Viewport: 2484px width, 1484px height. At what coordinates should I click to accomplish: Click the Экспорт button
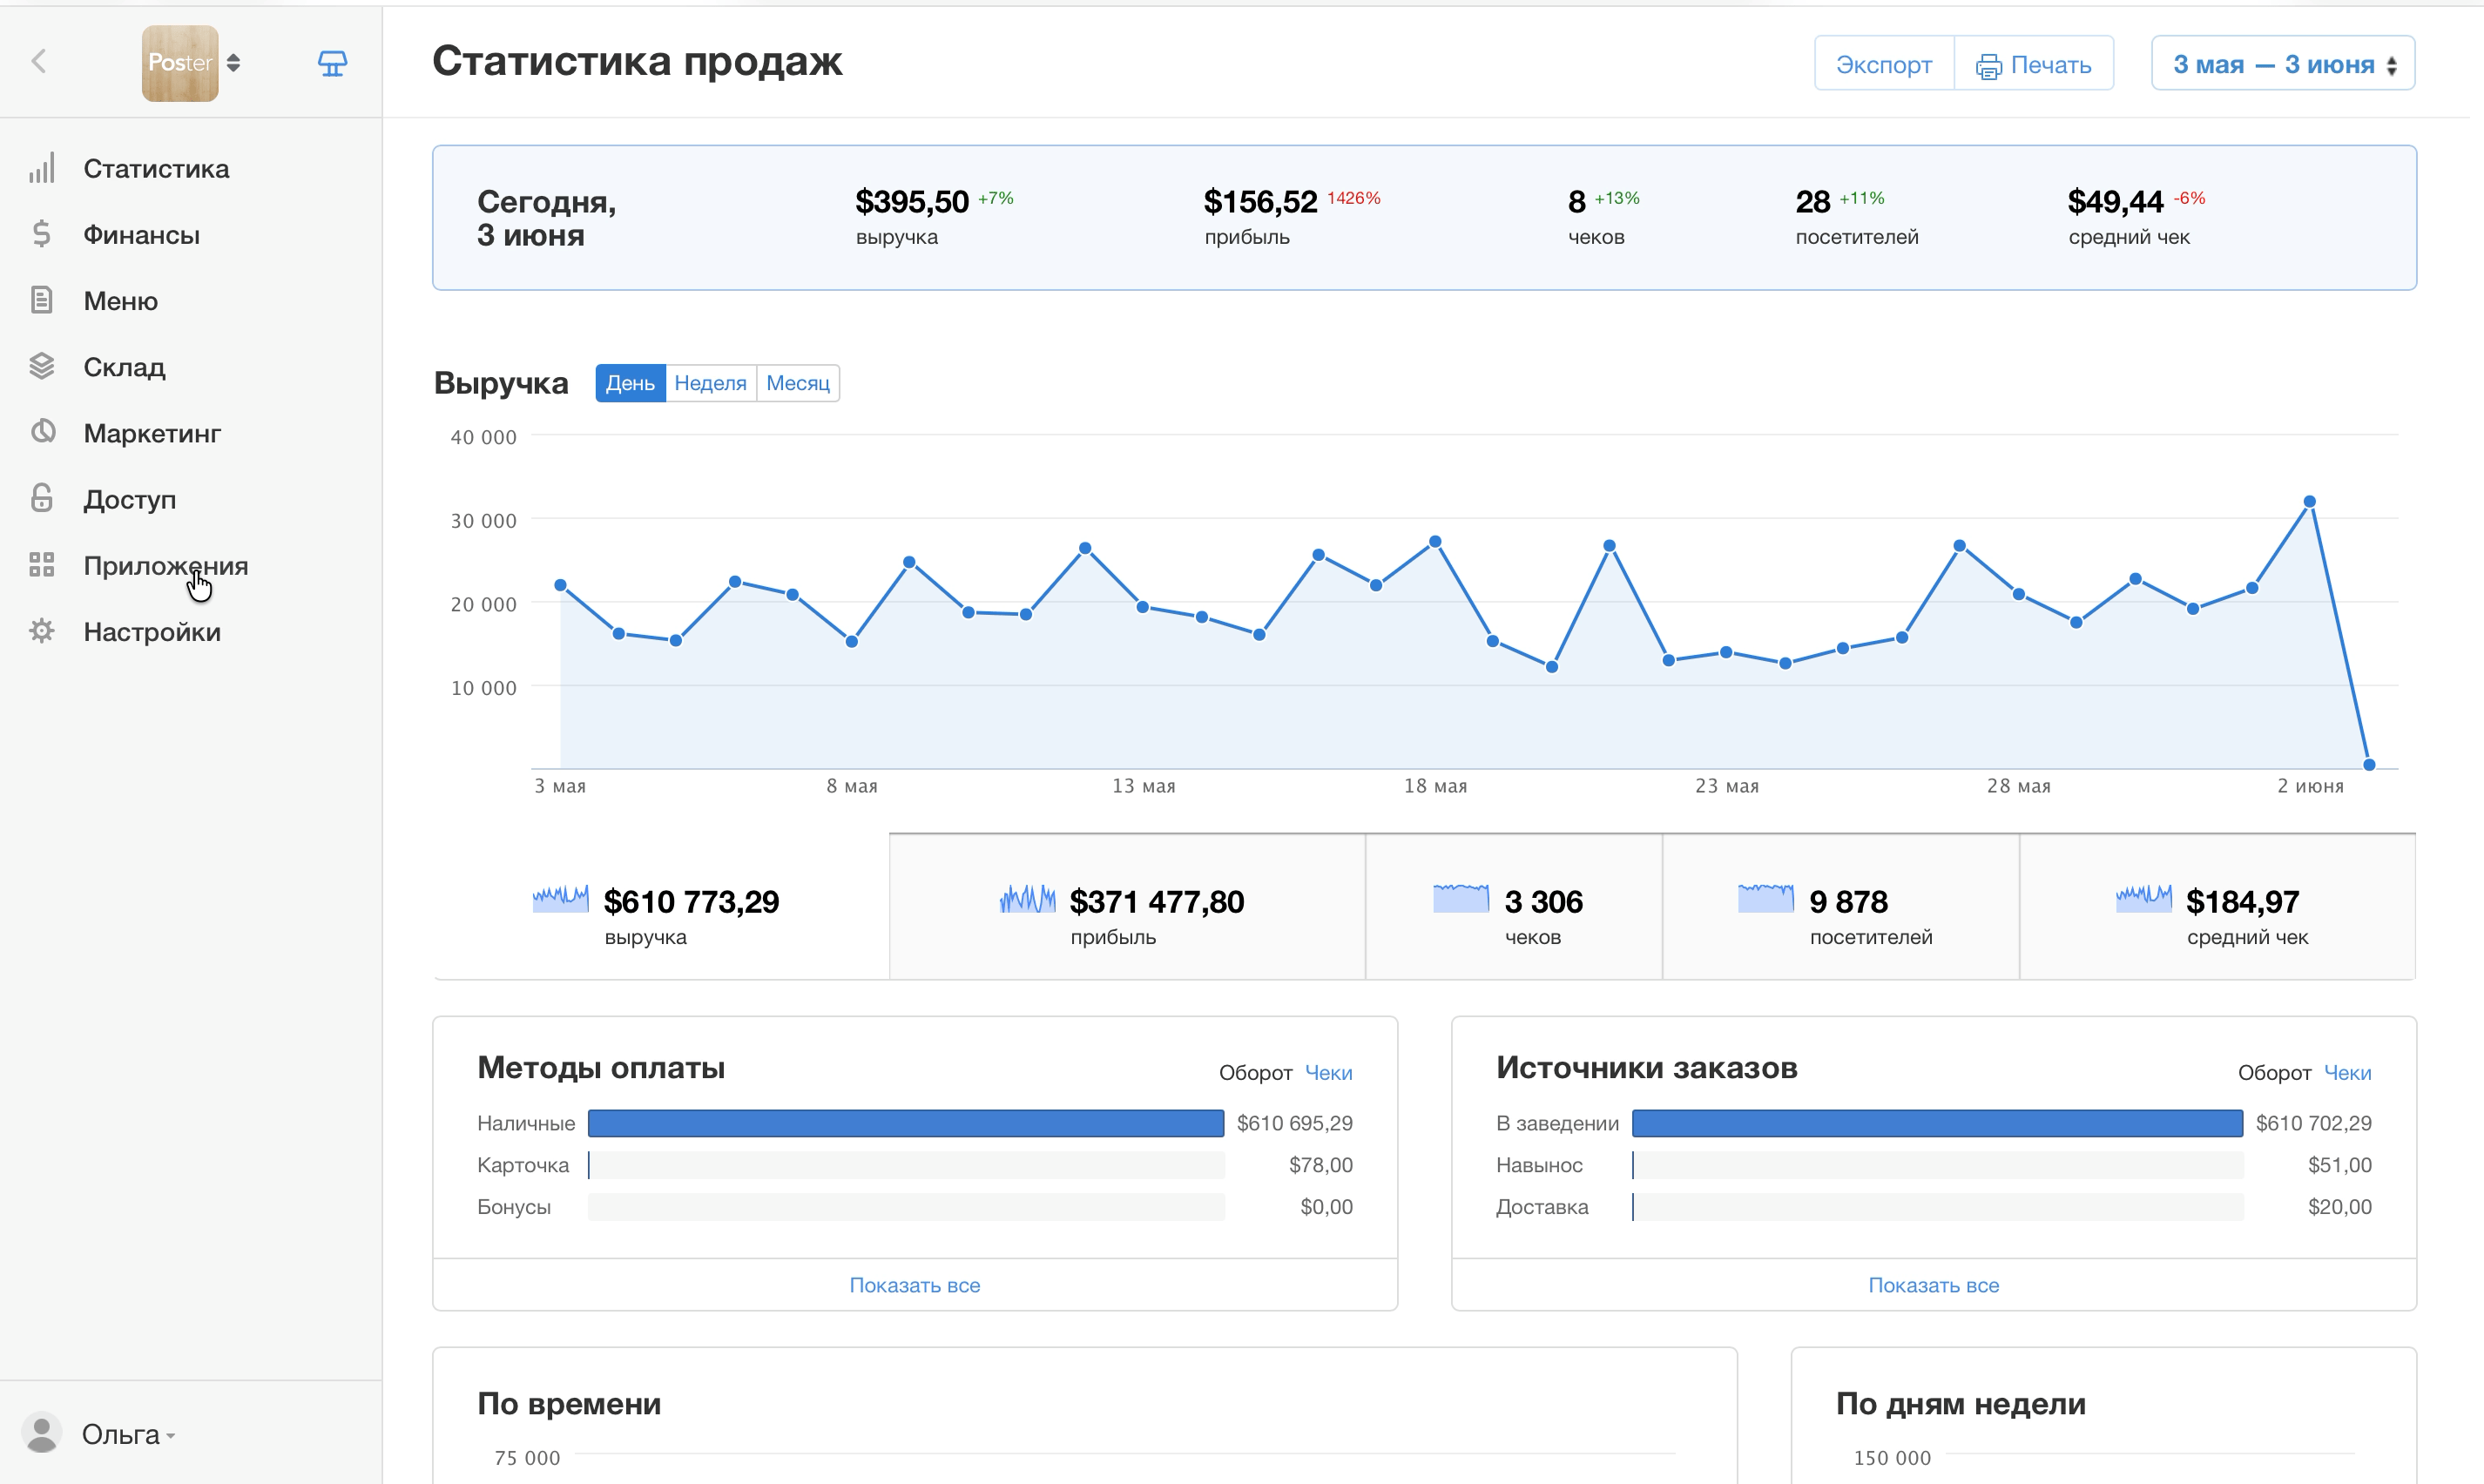(1884, 64)
